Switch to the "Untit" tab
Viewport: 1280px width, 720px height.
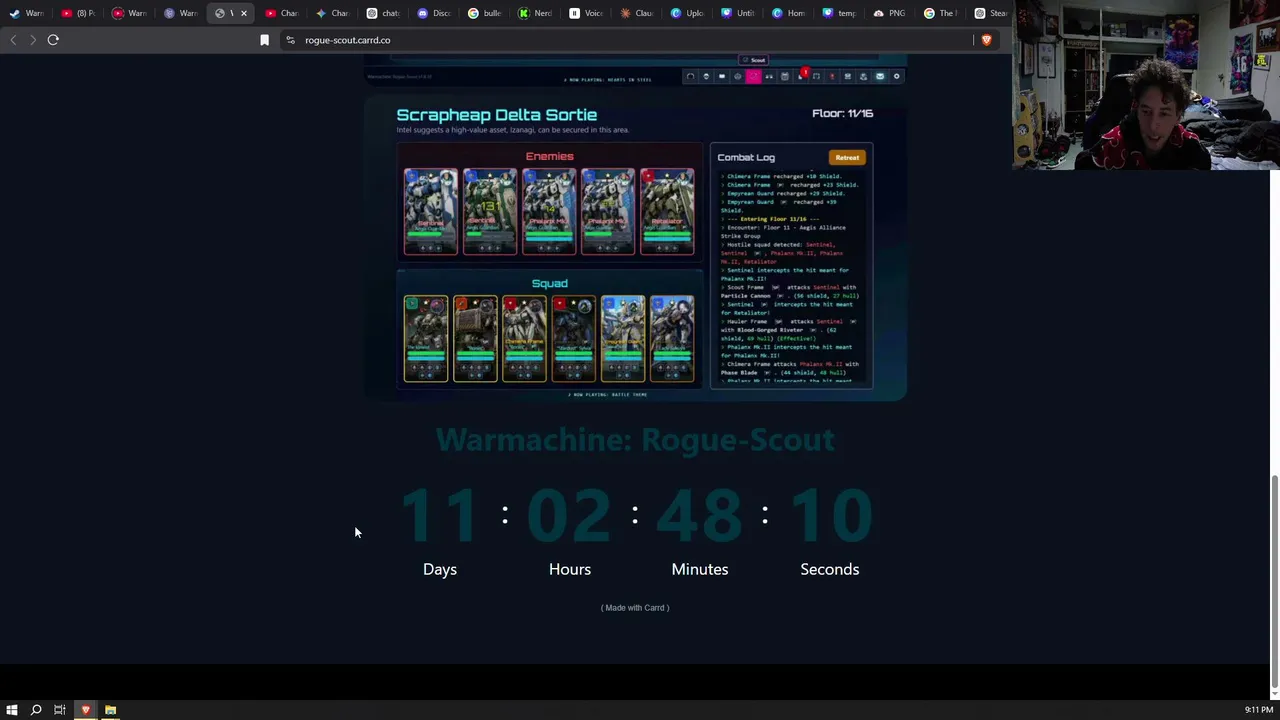738,13
